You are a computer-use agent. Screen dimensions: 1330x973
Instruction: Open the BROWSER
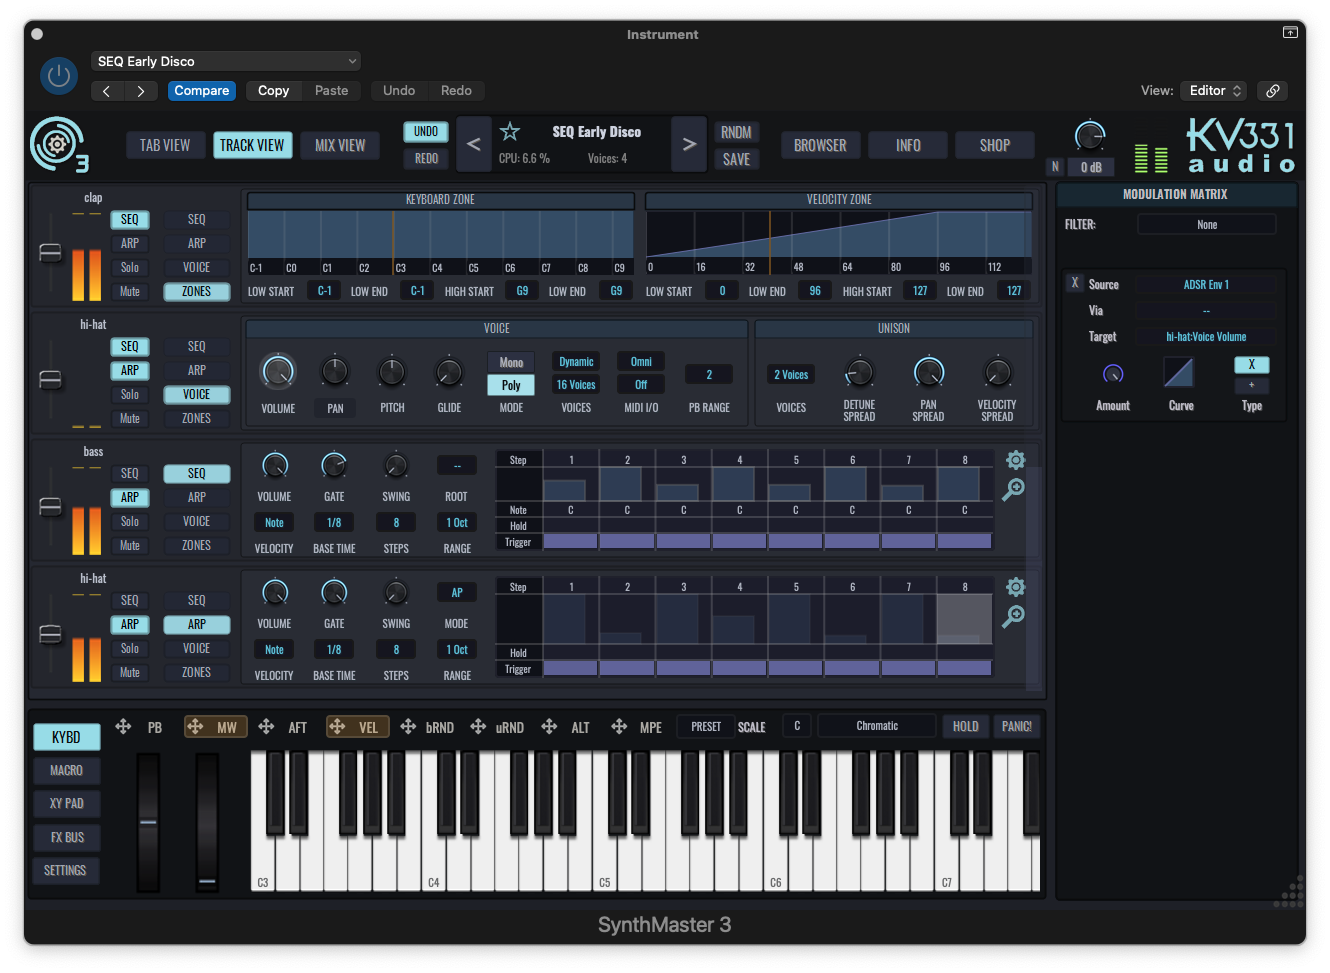(820, 145)
